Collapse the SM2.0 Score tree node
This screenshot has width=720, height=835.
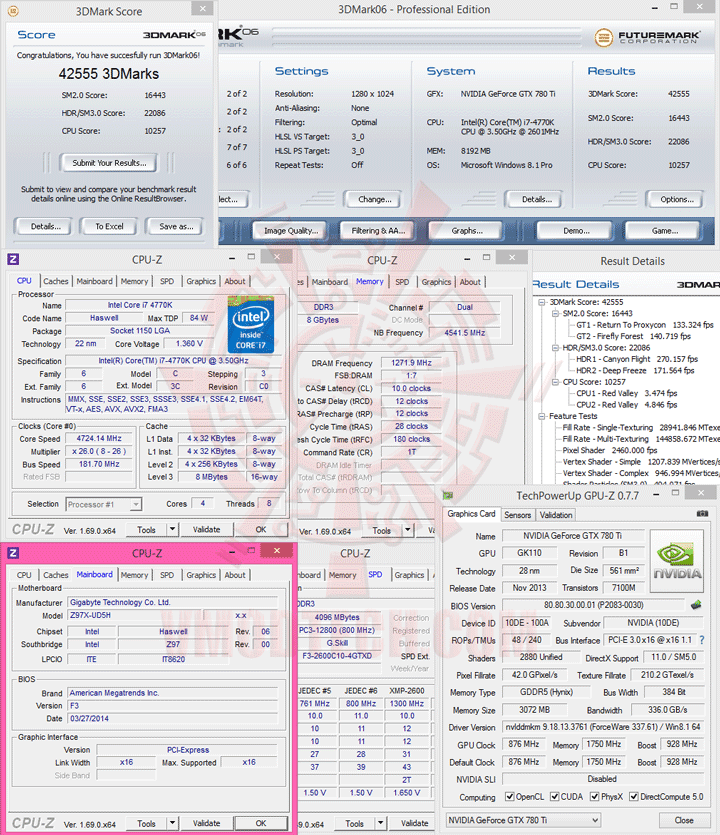point(555,314)
